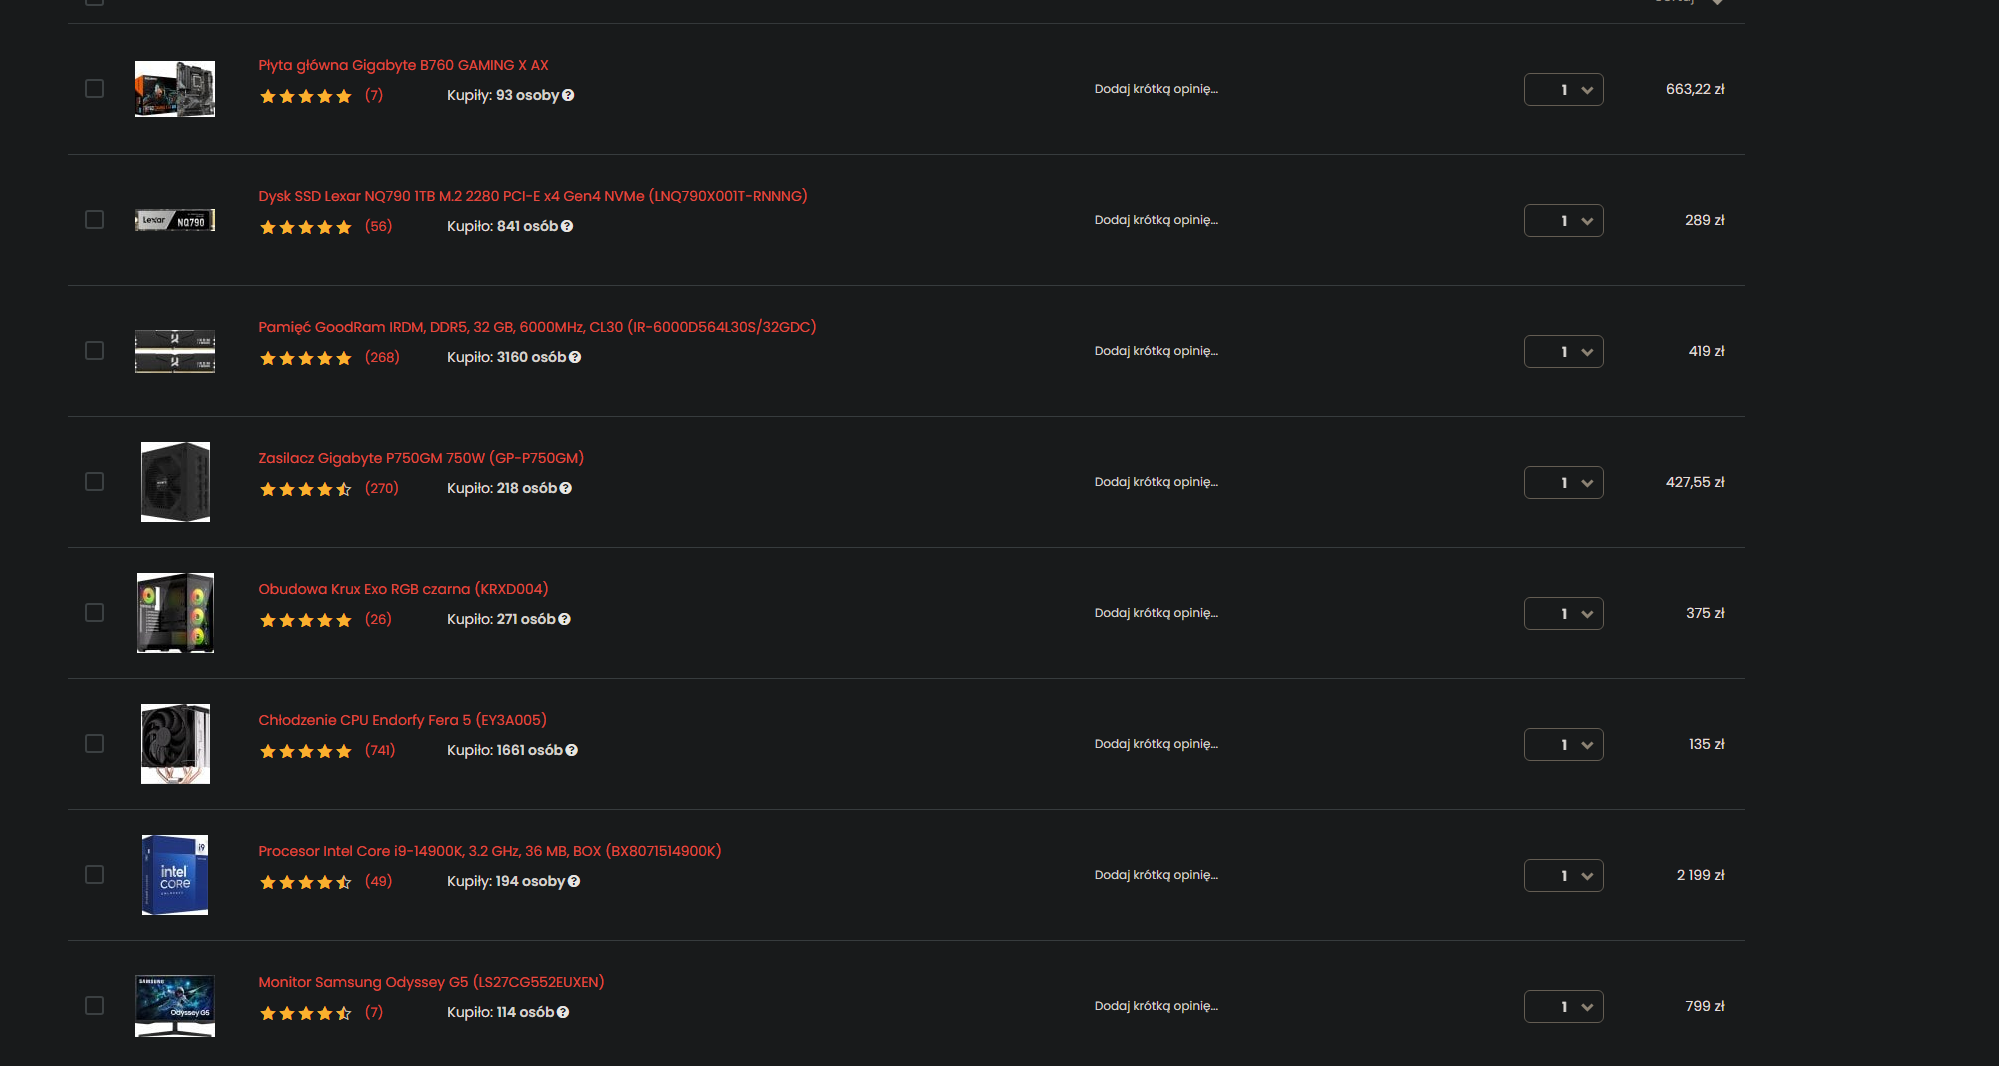Screen dimensions: 1999x1066
Task: Tick checkbox for Monitor Samsung Odyssey G5
Action: coord(95,1006)
